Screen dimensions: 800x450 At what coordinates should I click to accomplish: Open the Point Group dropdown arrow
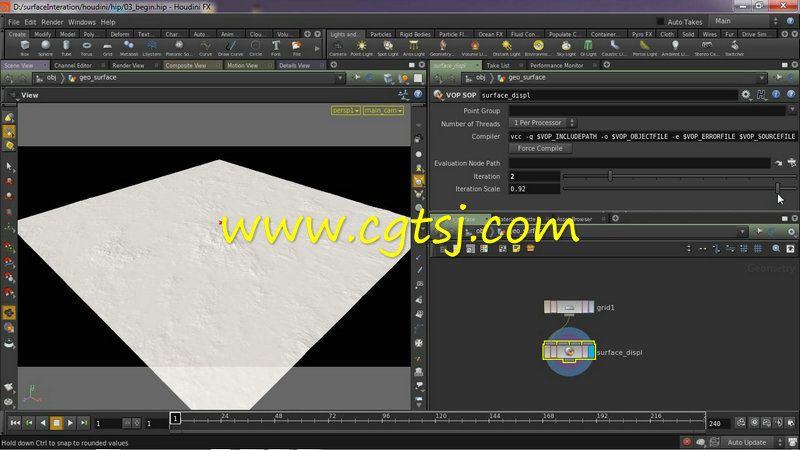pos(792,110)
